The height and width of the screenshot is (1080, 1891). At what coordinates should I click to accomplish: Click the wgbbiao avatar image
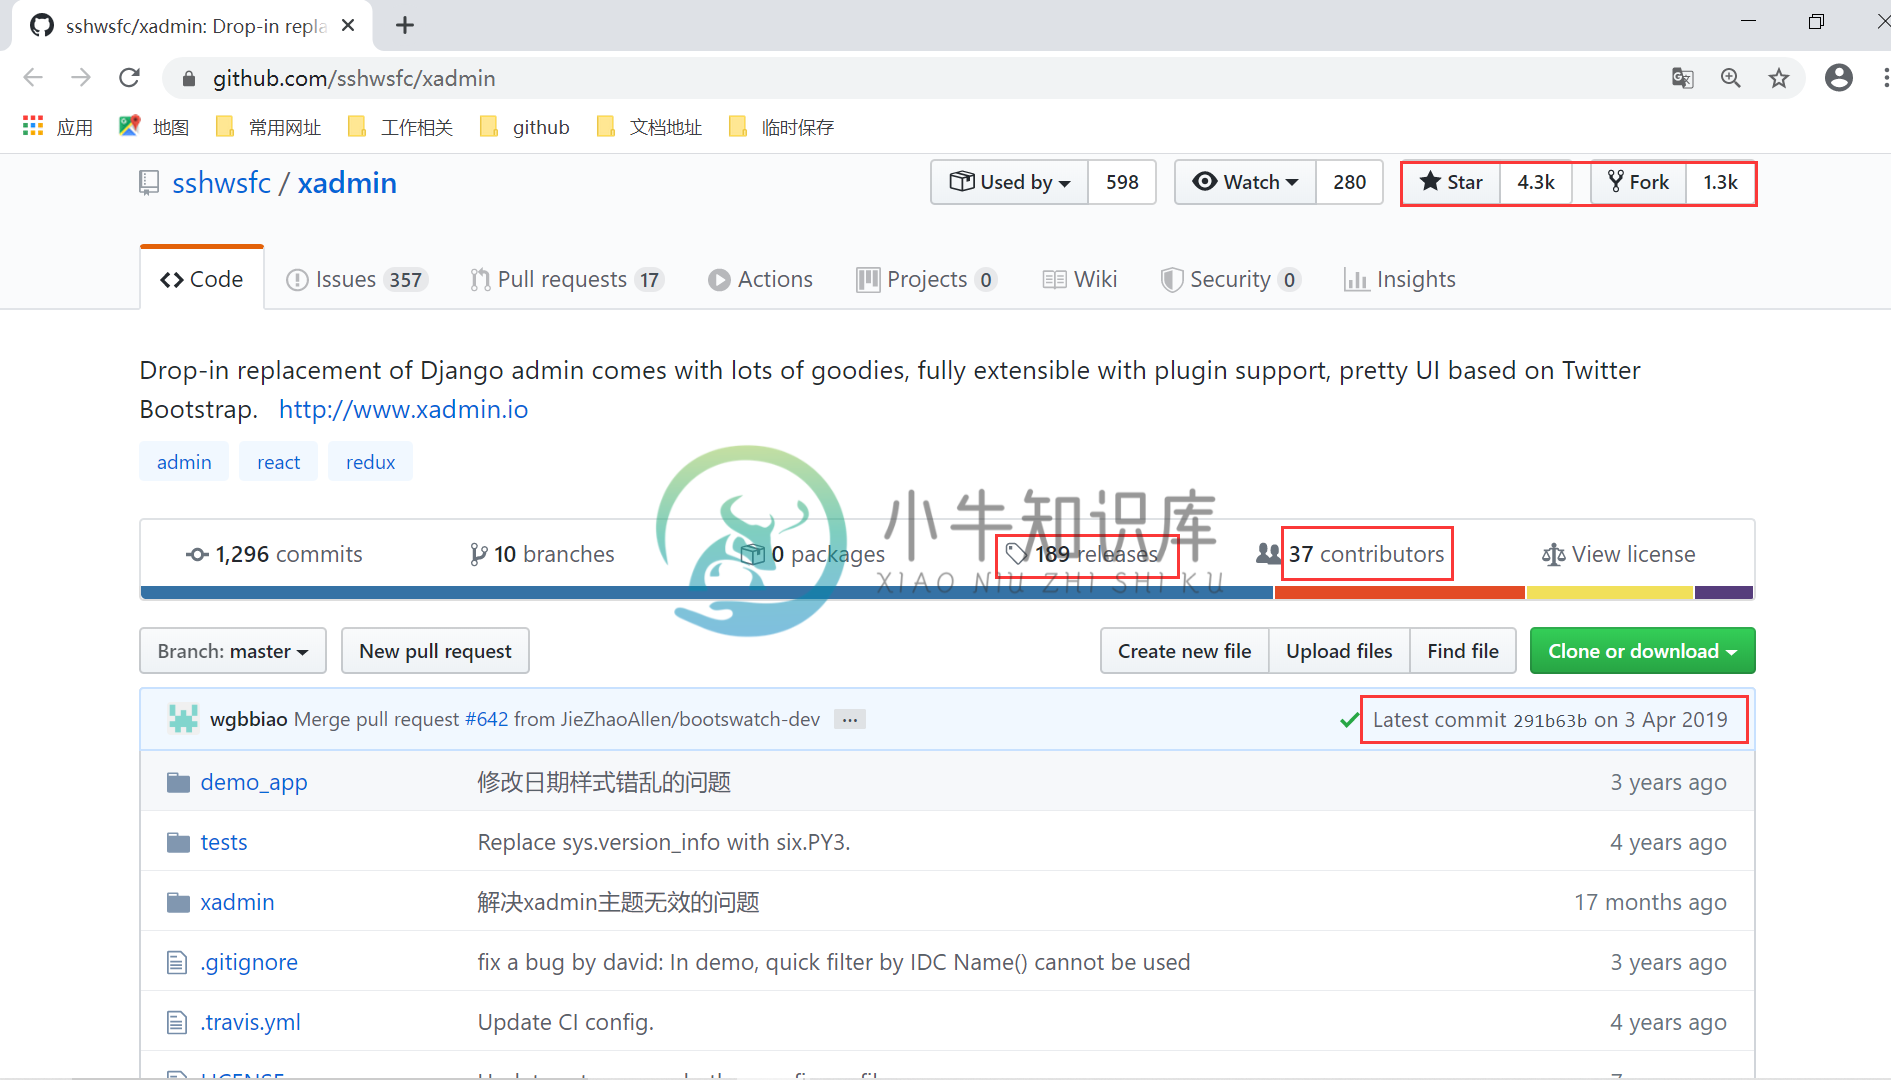[183, 719]
